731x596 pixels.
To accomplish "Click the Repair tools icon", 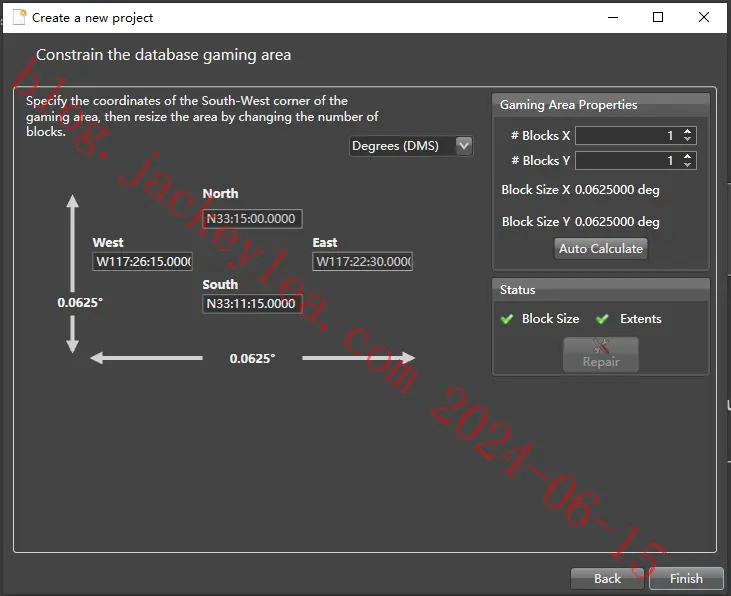I will tap(600, 346).
